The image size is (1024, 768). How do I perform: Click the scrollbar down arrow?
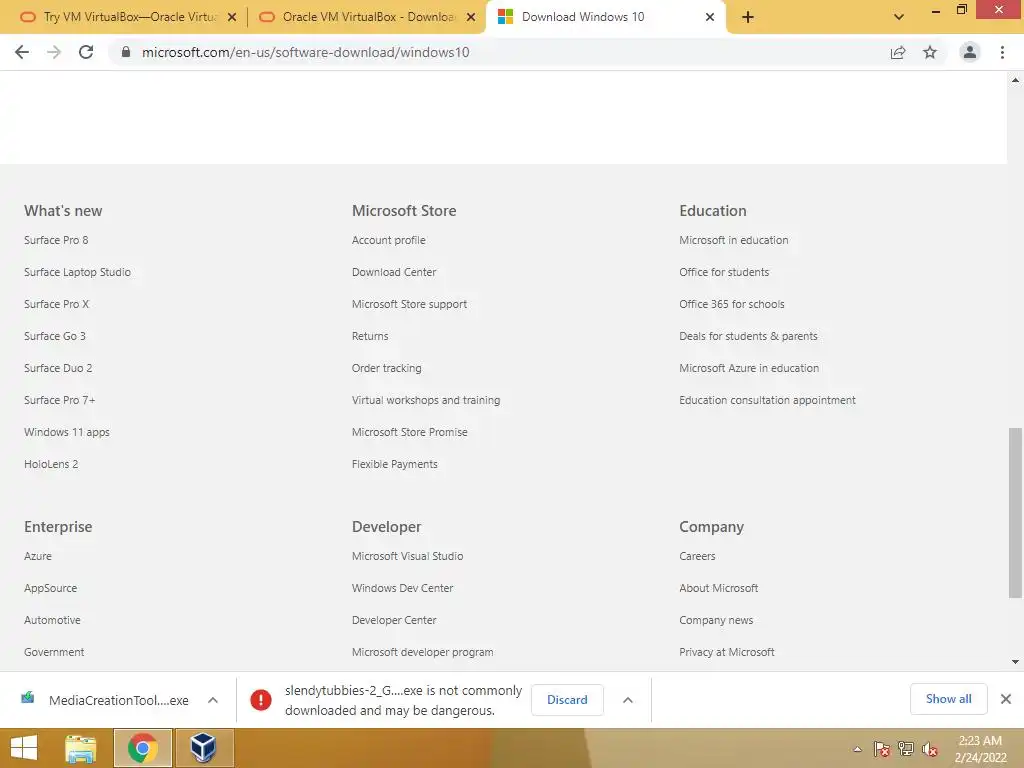(1015, 662)
